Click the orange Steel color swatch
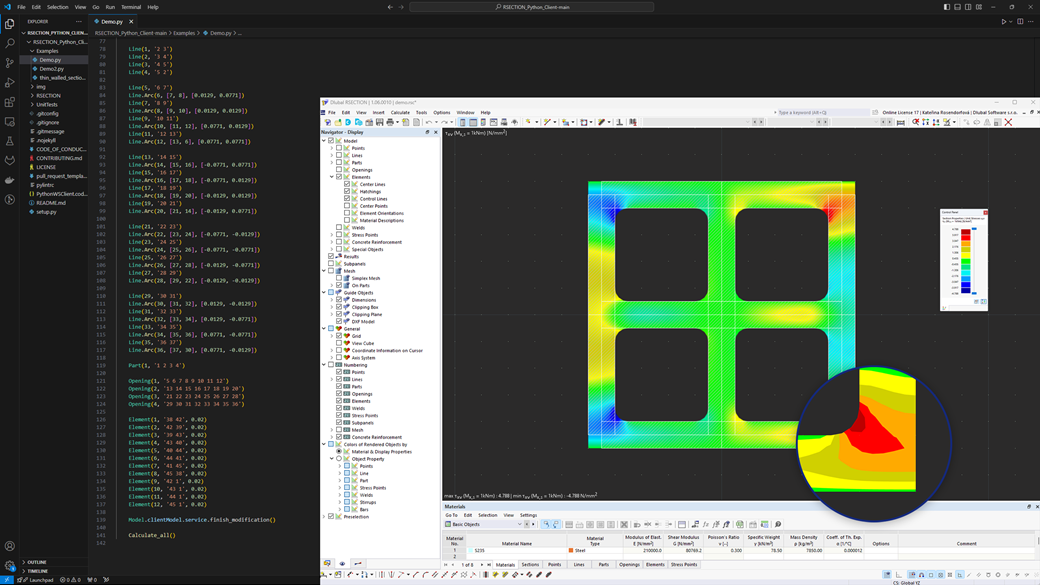The height and width of the screenshot is (585, 1040). 571,551
